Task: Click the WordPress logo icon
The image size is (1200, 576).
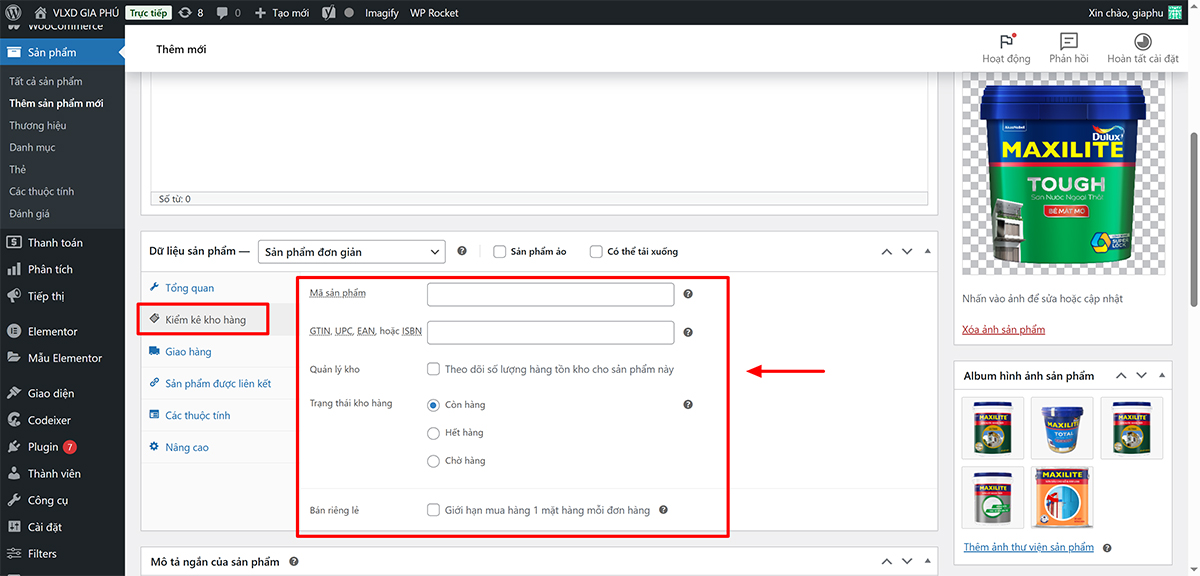Action: click(13, 13)
